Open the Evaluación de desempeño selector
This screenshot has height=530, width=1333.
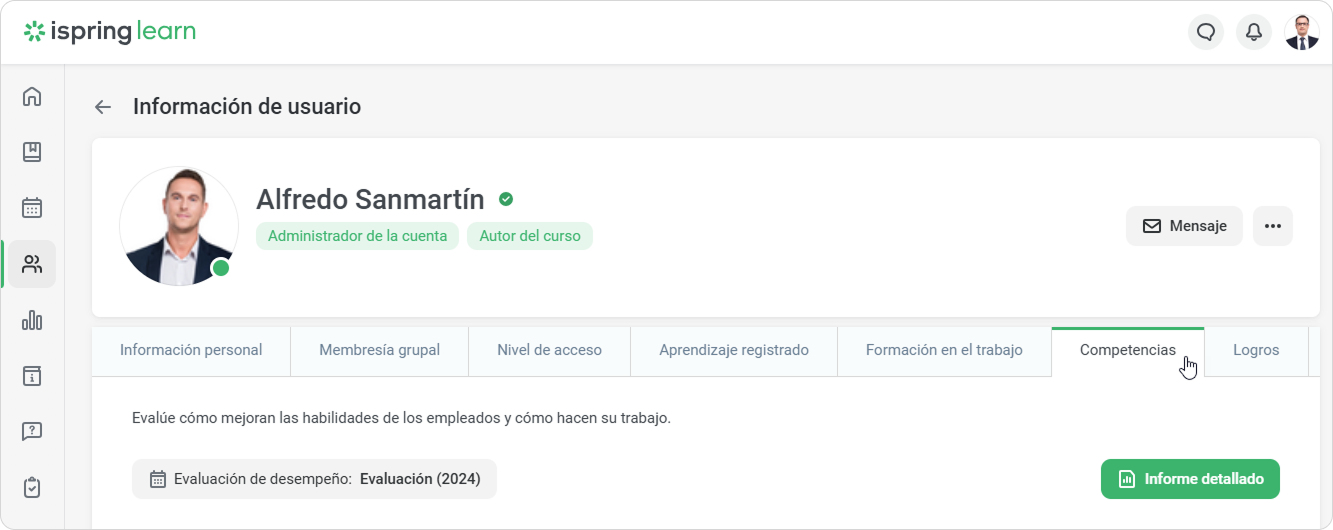314,479
